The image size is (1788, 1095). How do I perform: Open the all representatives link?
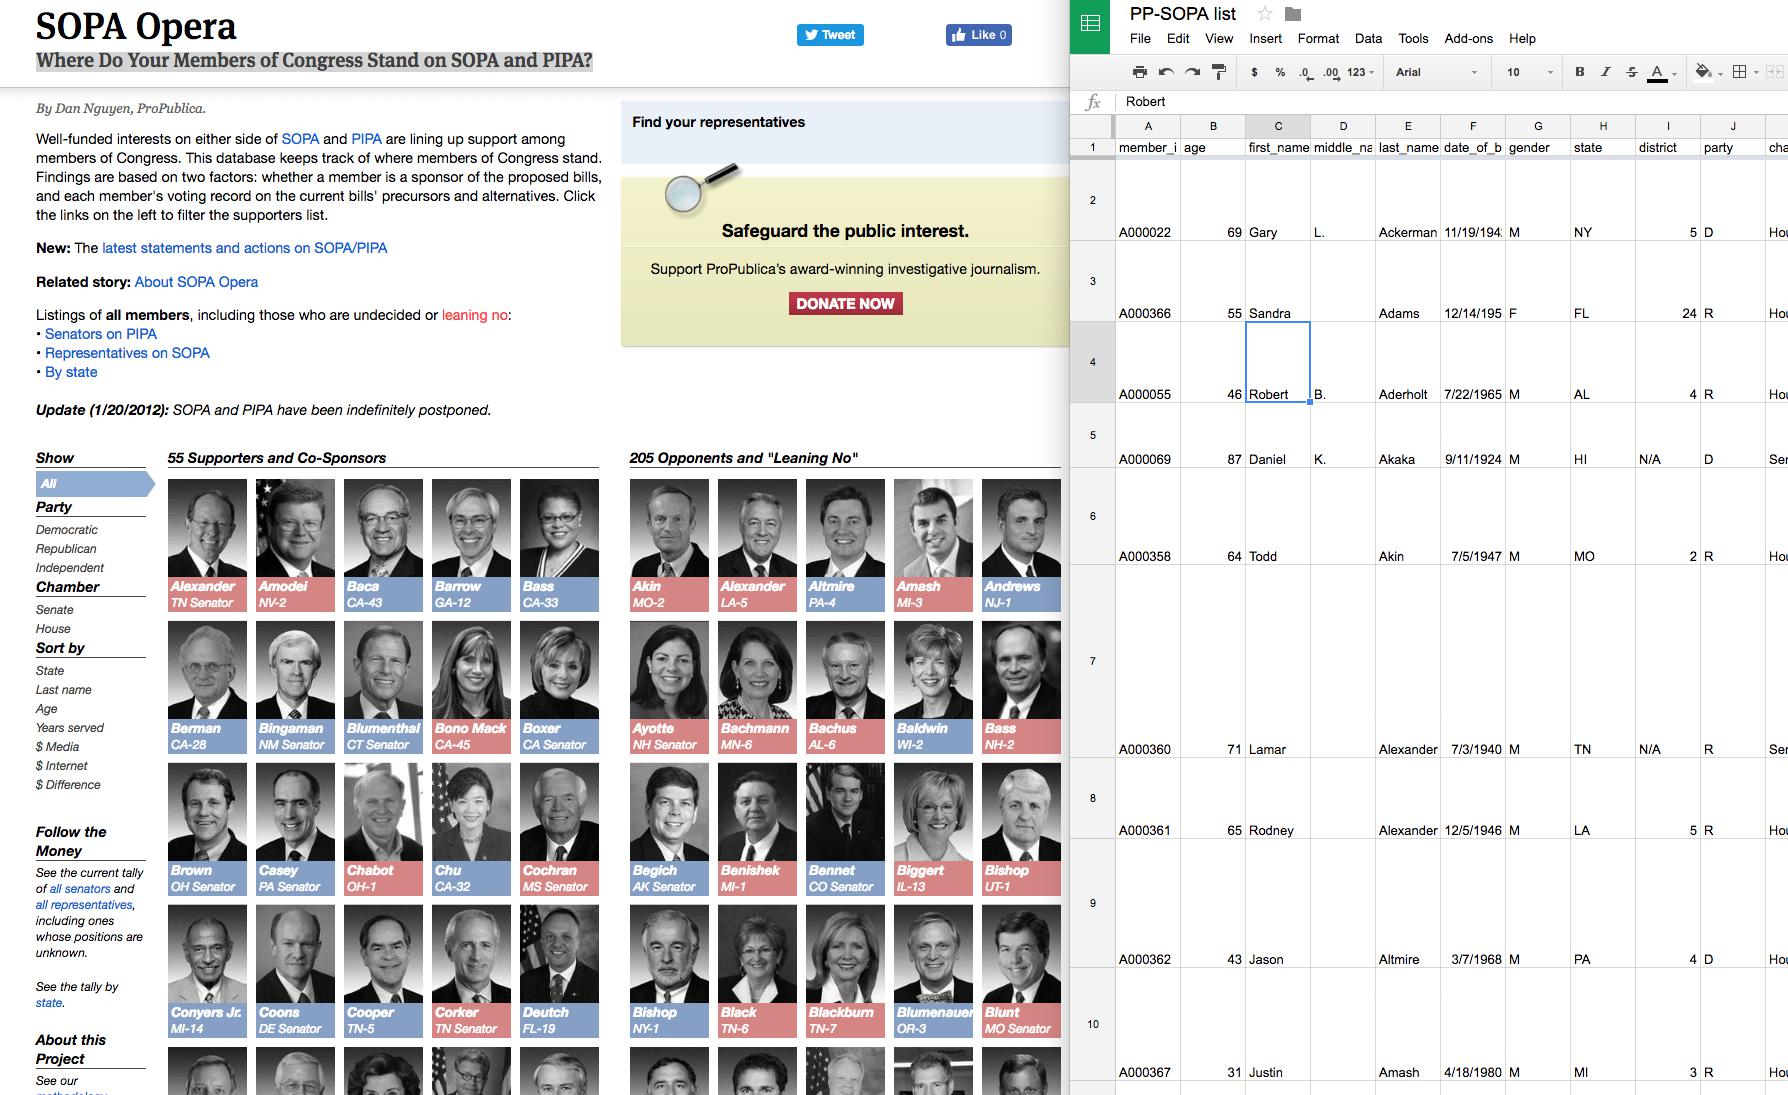tap(84, 905)
